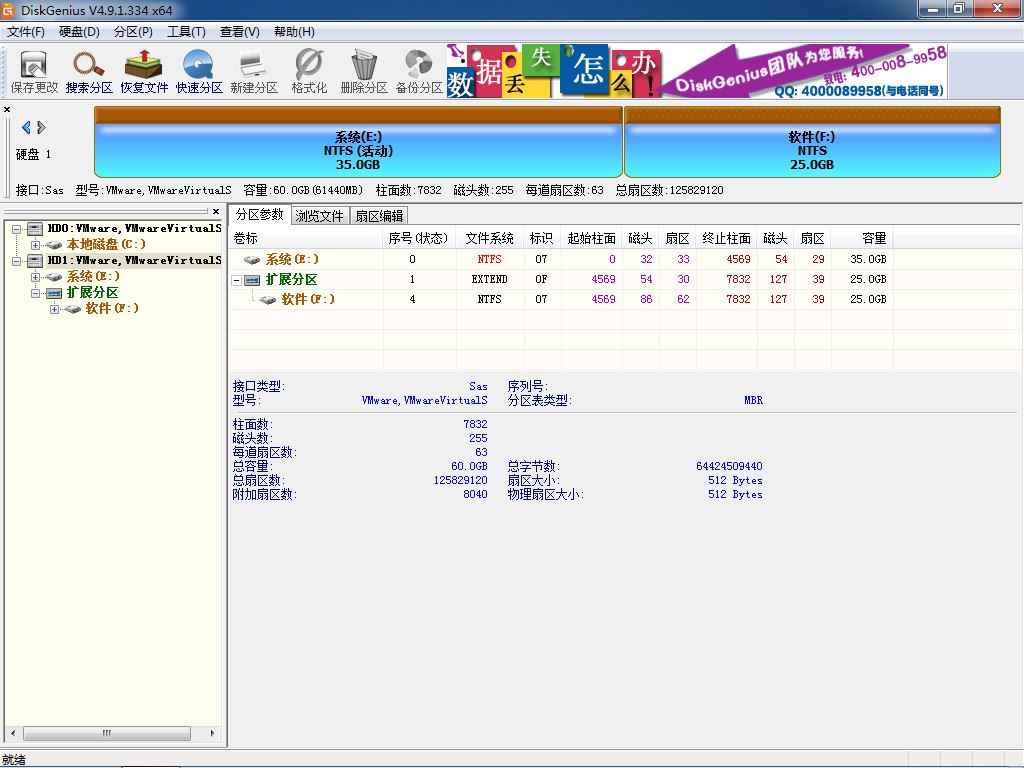Open the 文件(F) menu
1024x768 pixels.
click(25, 31)
